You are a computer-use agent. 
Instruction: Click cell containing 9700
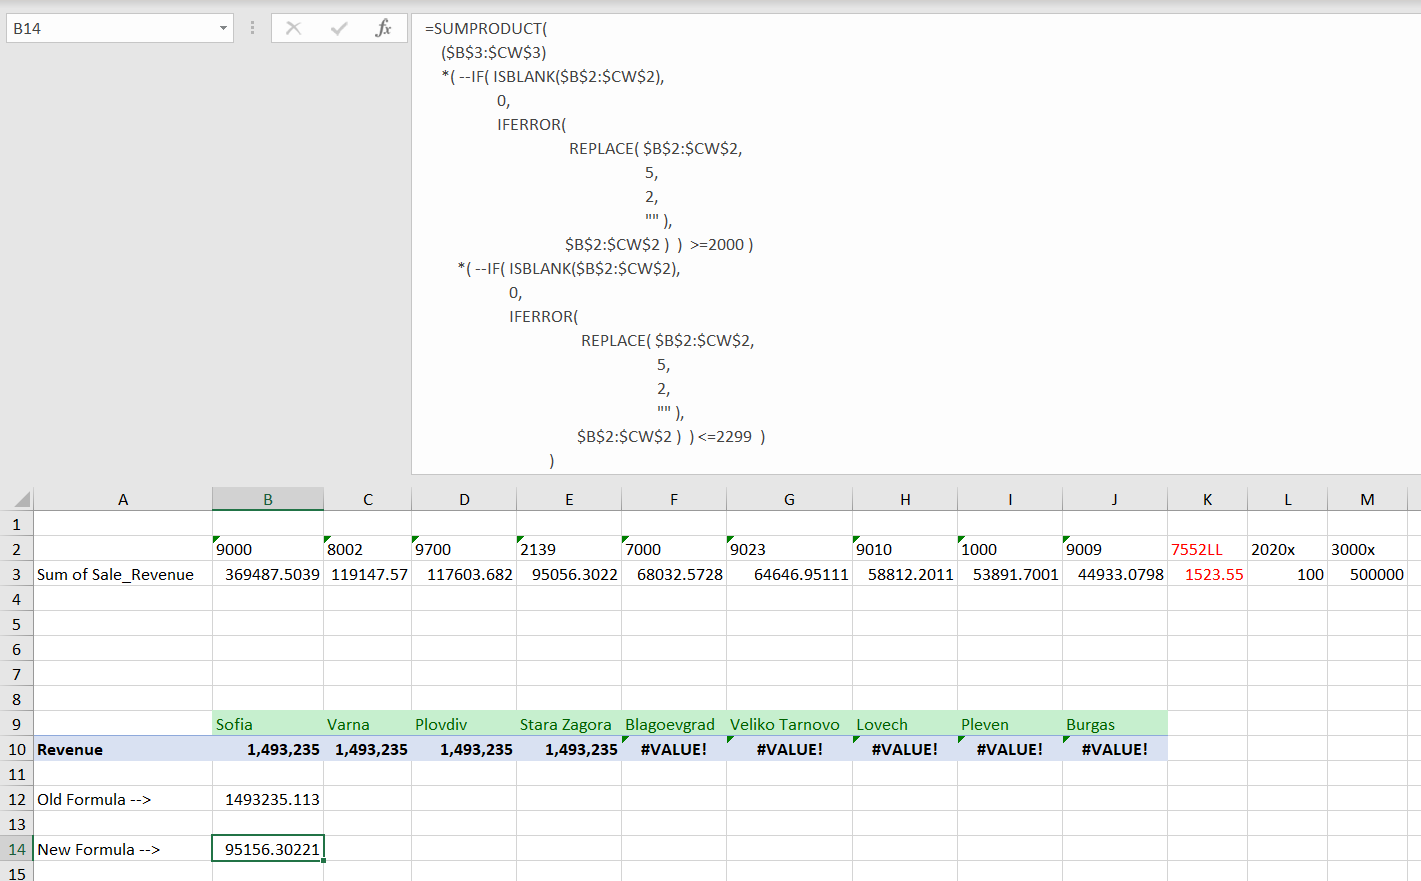click(464, 549)
